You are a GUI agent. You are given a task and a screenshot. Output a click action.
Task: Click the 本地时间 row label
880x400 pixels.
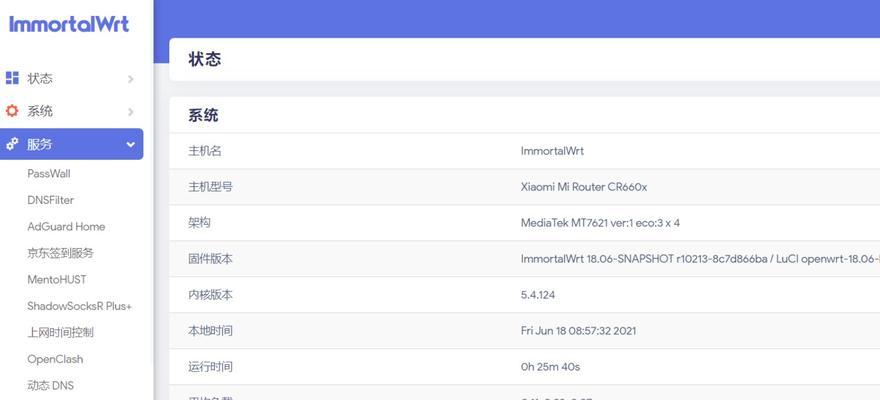[x=210, y=331]
